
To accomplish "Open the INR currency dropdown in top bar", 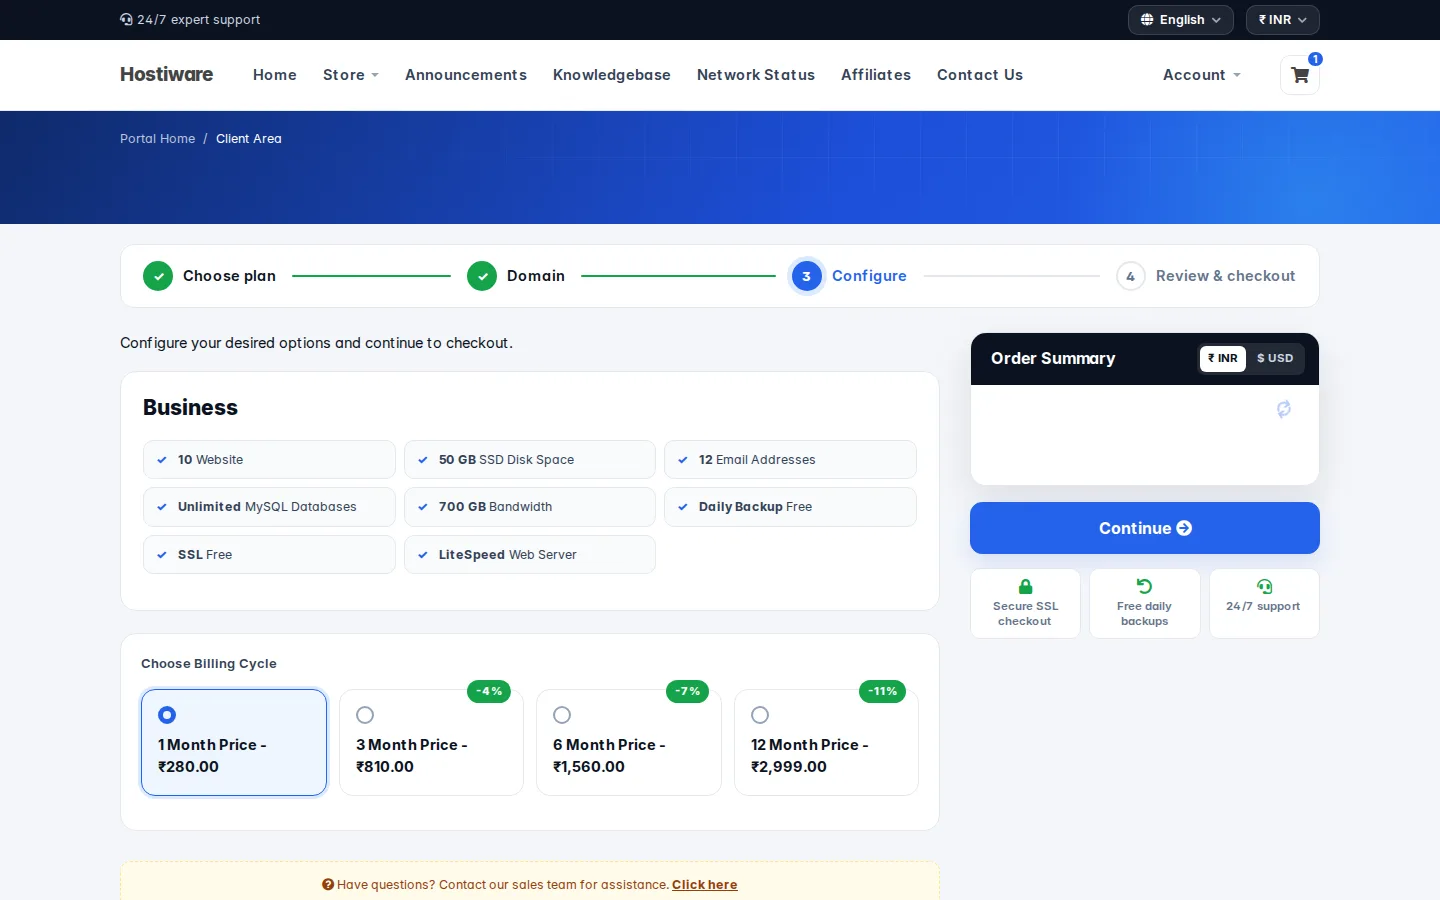I will 1283,20.
